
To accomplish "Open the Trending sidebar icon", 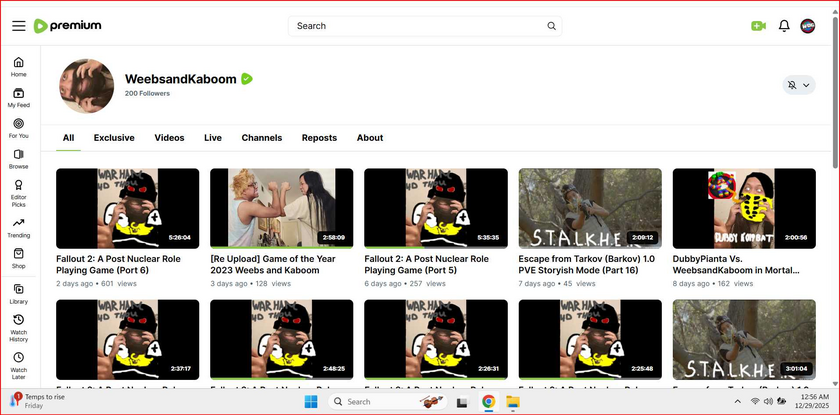I will tap(19, 227).
